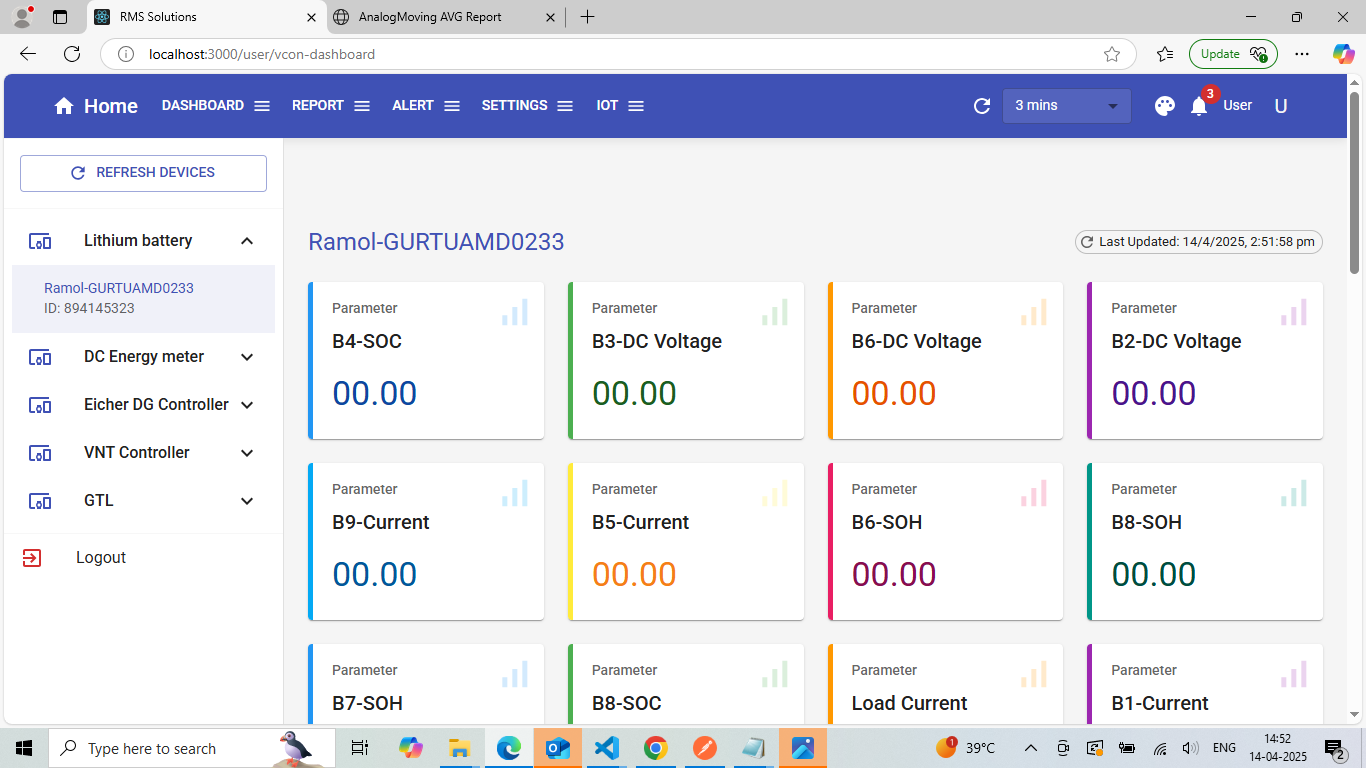Click the refresh icon beside interval selector
The width and height of the screenshot is (1366, 768).
(x=982, y=106)
